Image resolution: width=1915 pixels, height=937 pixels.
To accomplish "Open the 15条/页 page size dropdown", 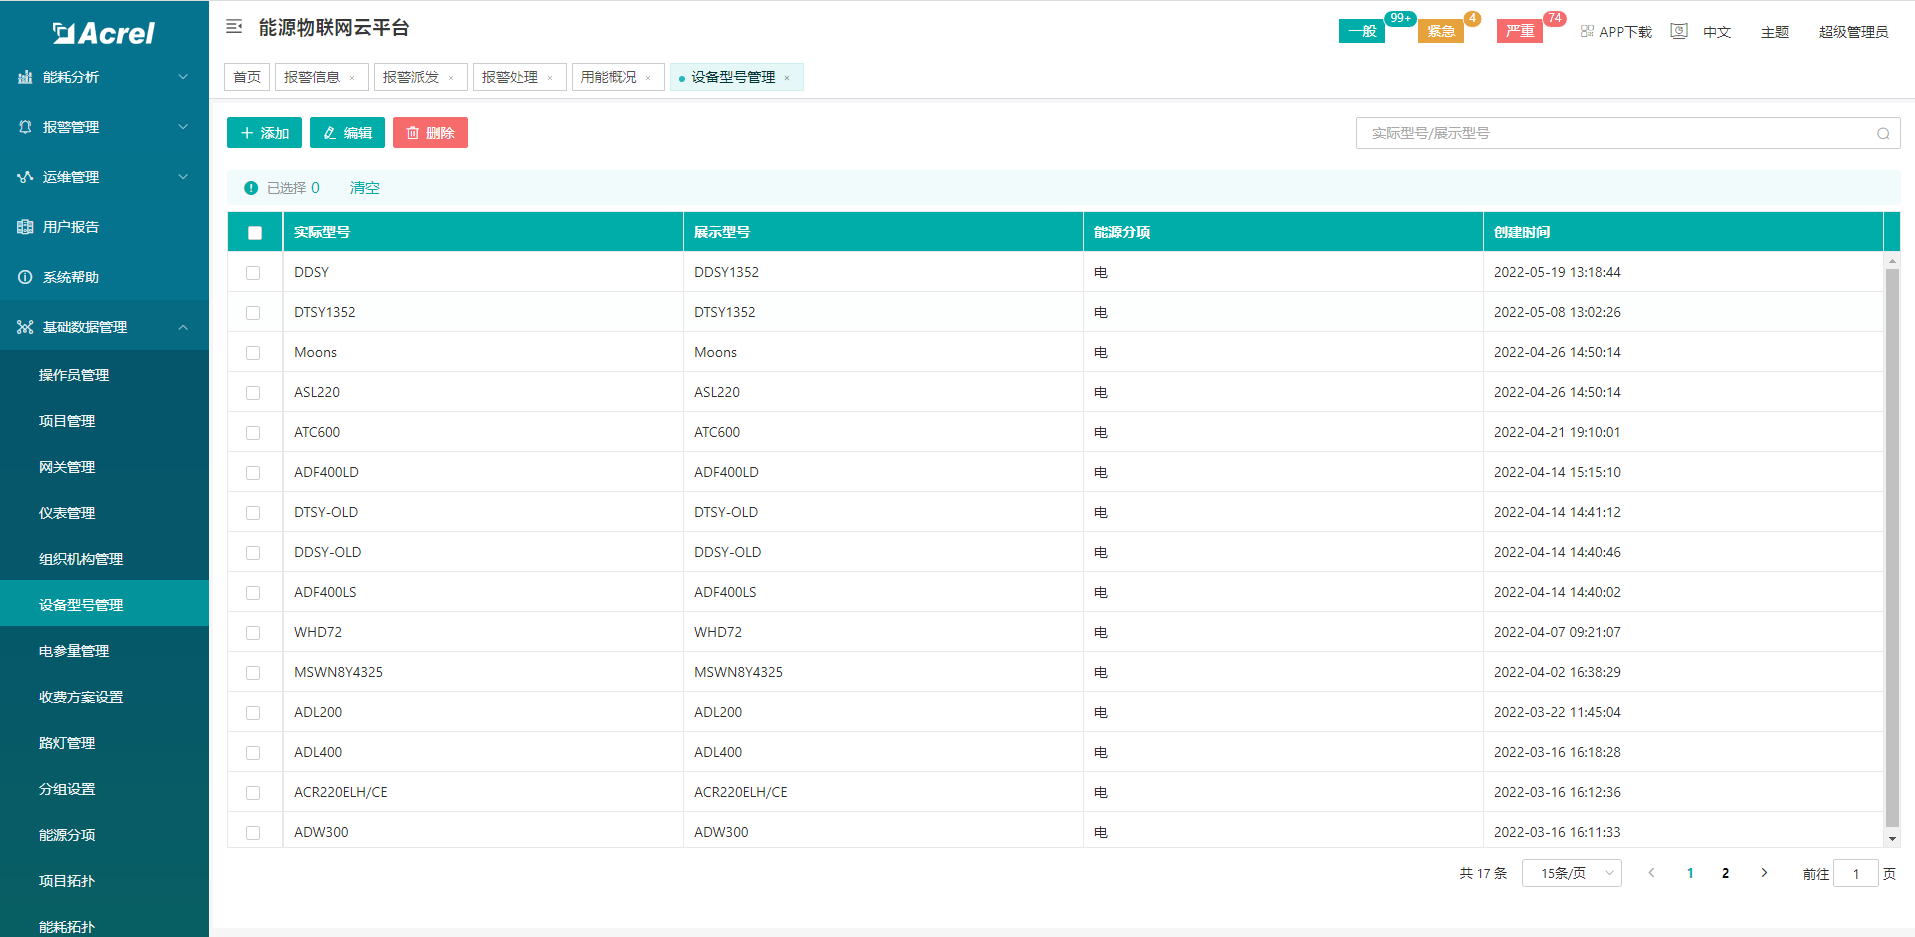I will pos(1571,873).
